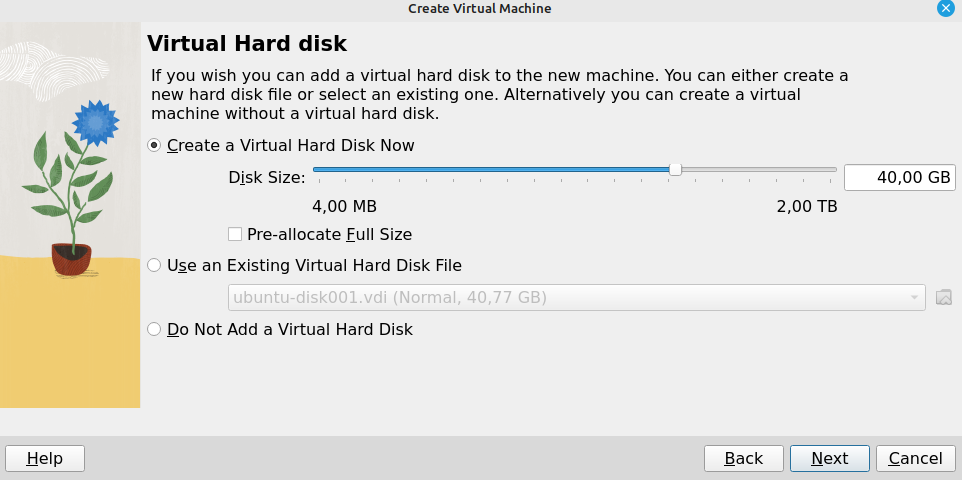Open the ubuntu-disk001.vdi disk dropdown

[576, 297]
